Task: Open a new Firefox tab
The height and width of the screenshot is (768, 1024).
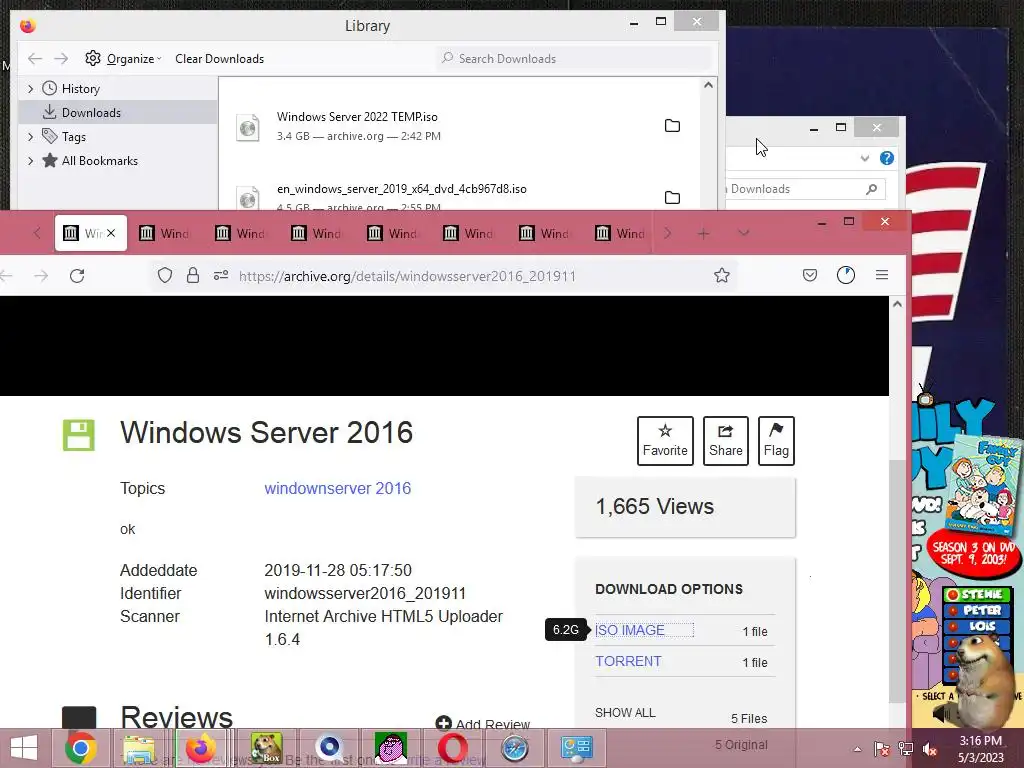Action: tap(703, 233)
